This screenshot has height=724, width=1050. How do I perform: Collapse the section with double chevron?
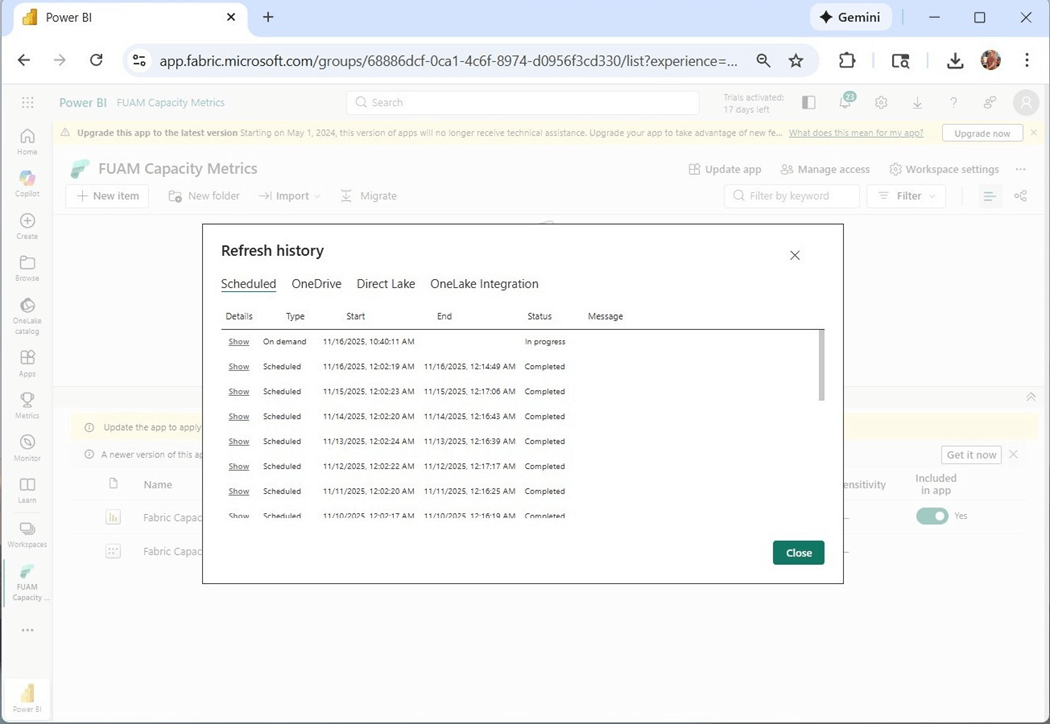[x=1031, y=397]
